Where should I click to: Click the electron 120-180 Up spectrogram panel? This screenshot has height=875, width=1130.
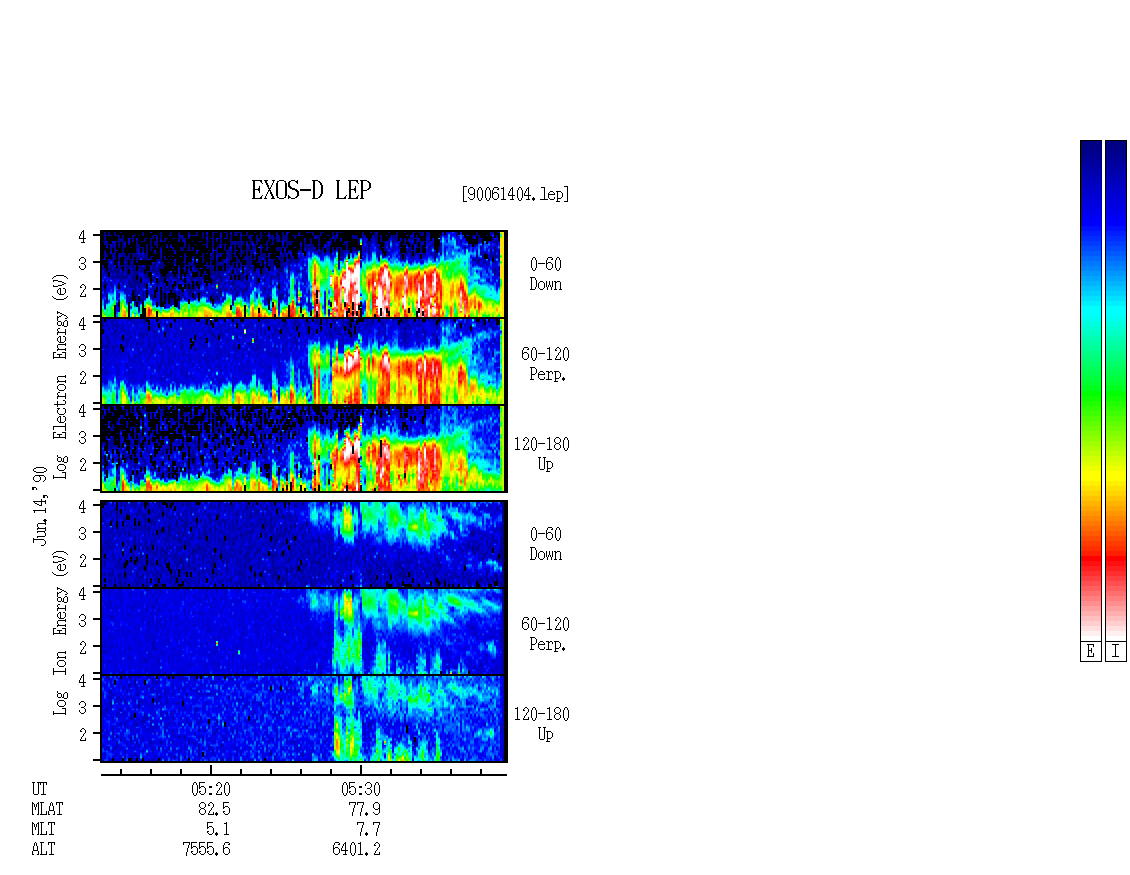pyautogui.click(x=303, y=449)
